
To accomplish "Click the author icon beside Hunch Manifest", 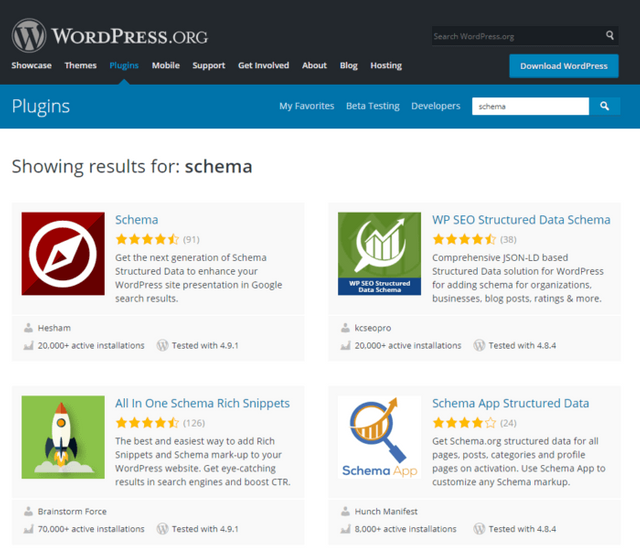I will [345, 511].
